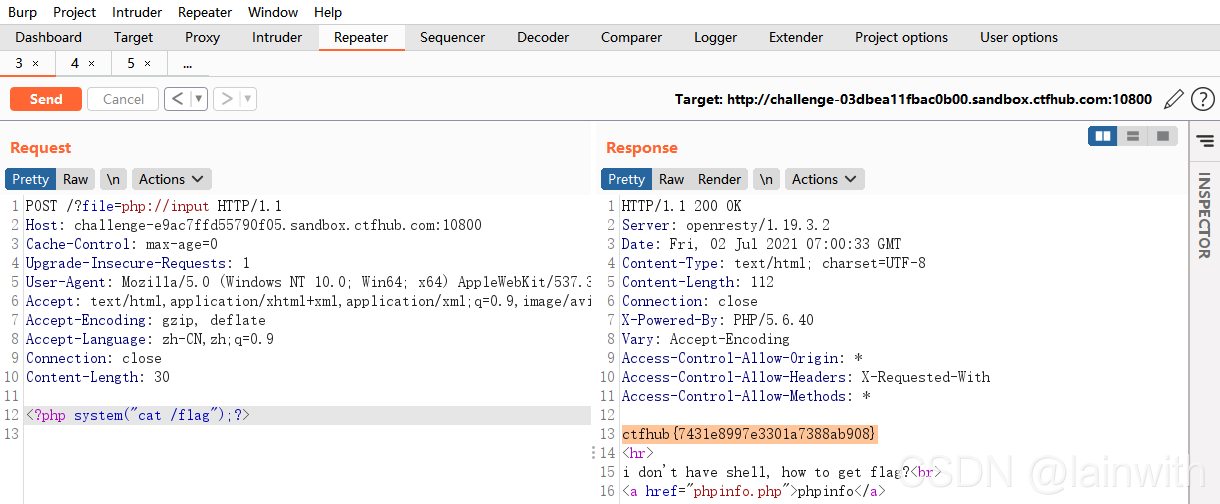The width and height of the screenshot is (1220, 504).
Task: Close Repeater tab 4
Action: click(92, 63)
